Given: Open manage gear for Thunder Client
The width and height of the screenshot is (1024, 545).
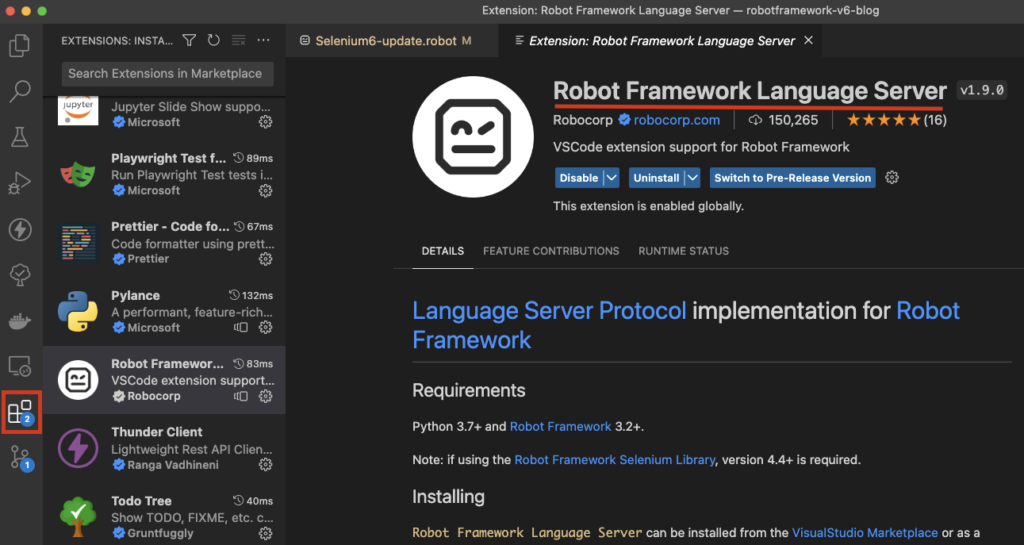Looking at the screenshot, I should coord(265,465).
